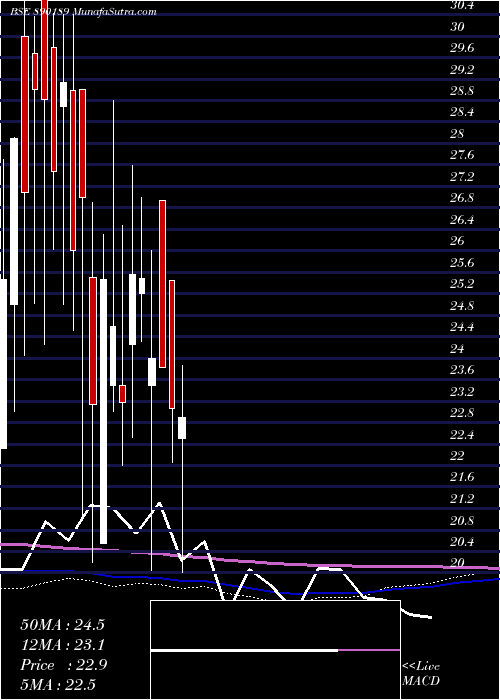Click the 20.8 axis label
The height and width of the screenshot is (700, 500).
[462, 520]
